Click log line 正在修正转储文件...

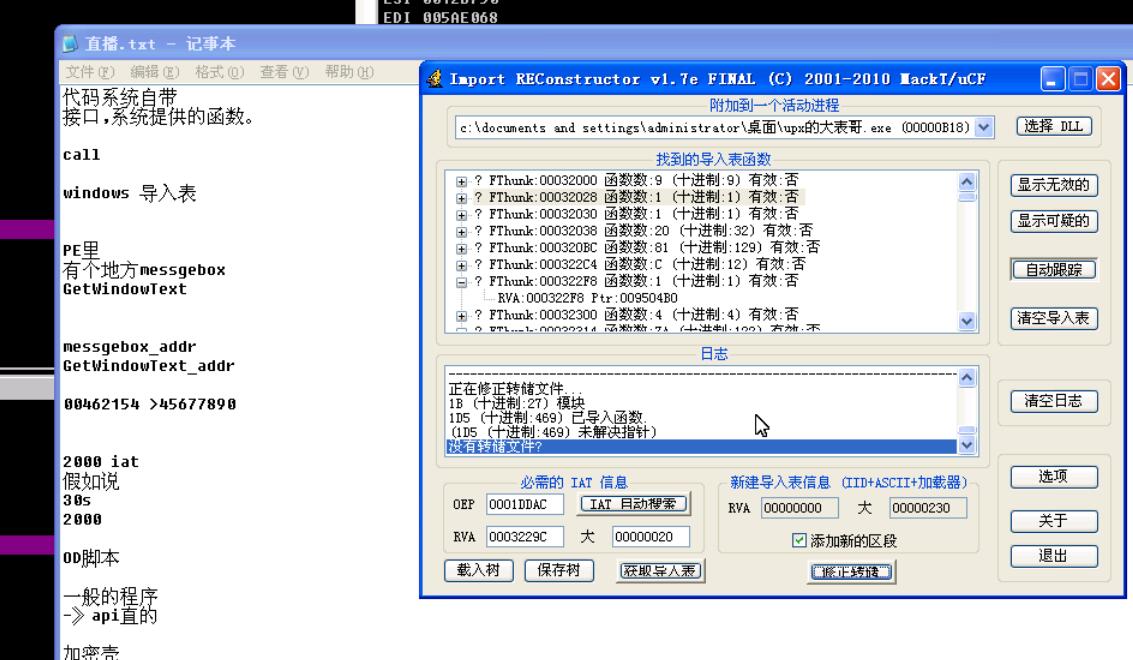tap(515, 389)
